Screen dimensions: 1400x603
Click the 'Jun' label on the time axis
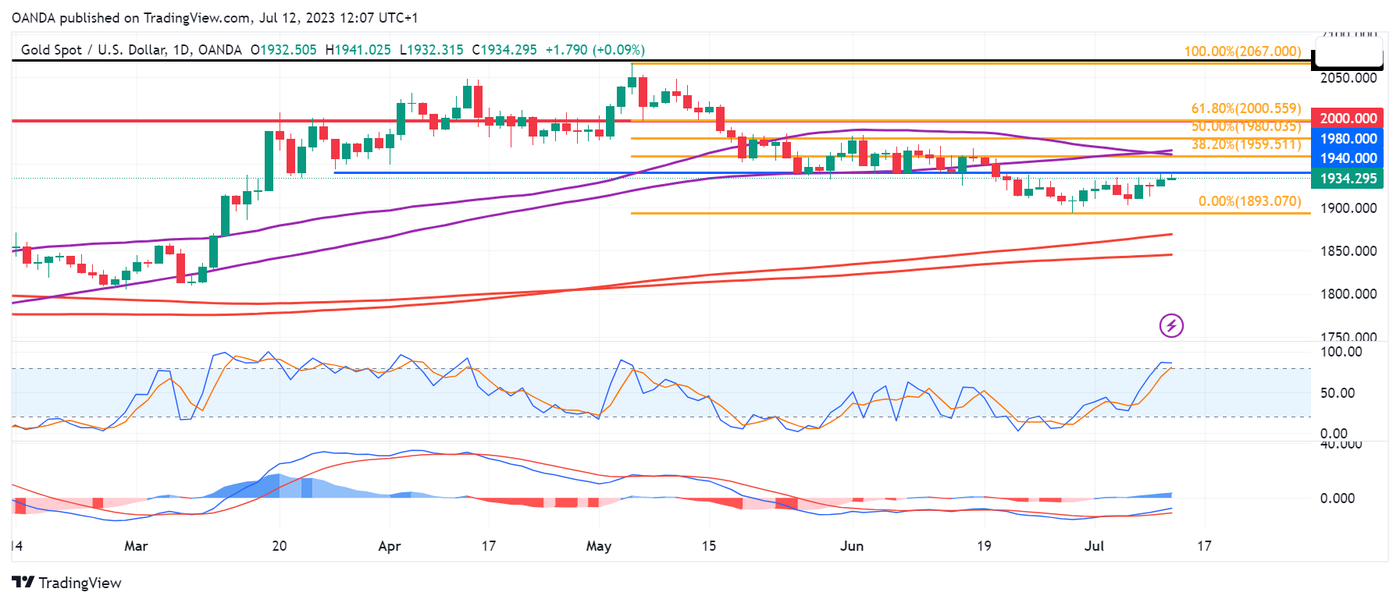tap(852, 547)
